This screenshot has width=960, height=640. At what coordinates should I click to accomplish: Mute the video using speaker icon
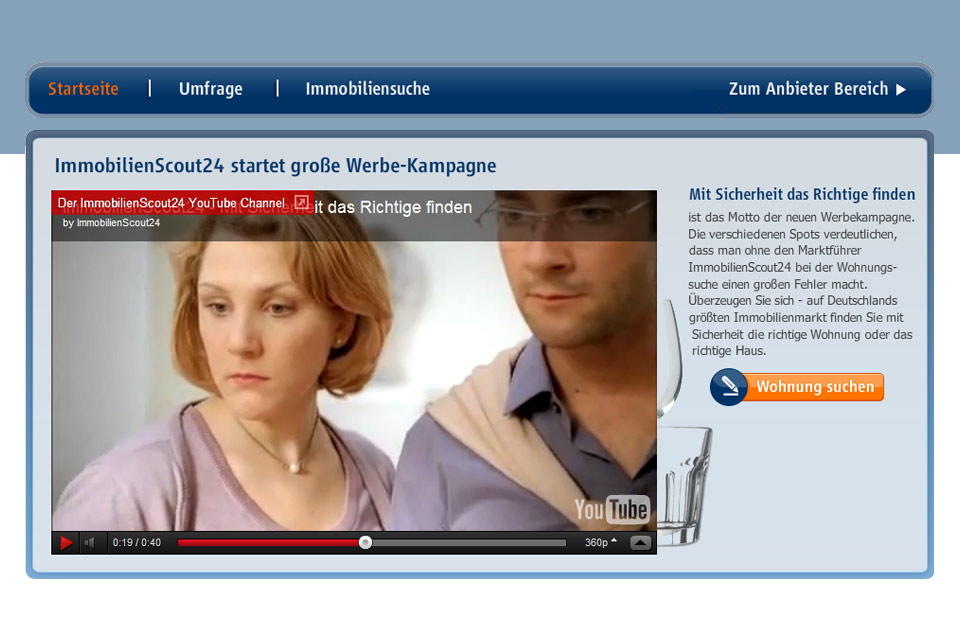pyautogui.click(x=90, y=543)
